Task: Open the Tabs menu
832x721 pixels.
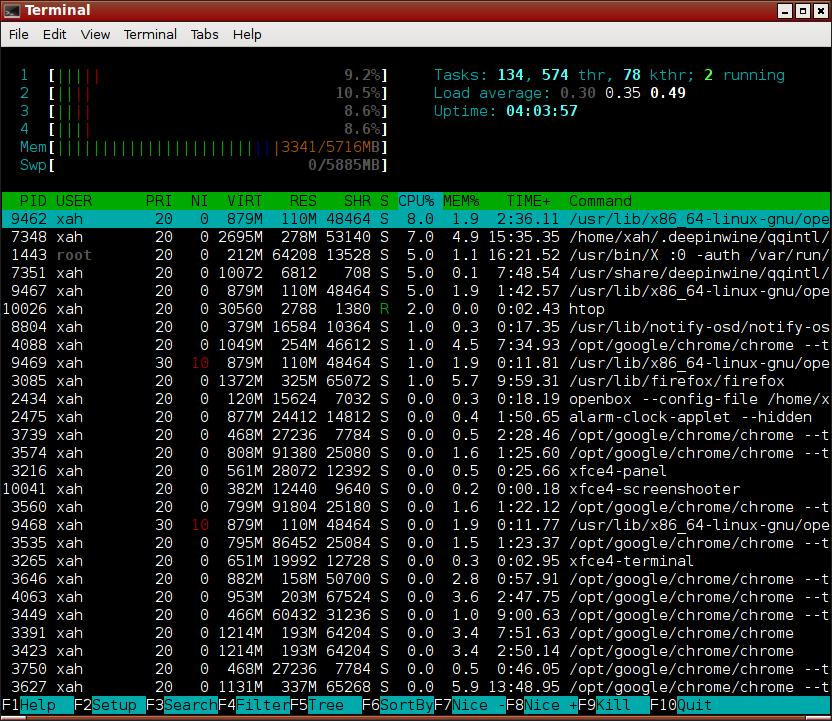Action: point(204,34)
